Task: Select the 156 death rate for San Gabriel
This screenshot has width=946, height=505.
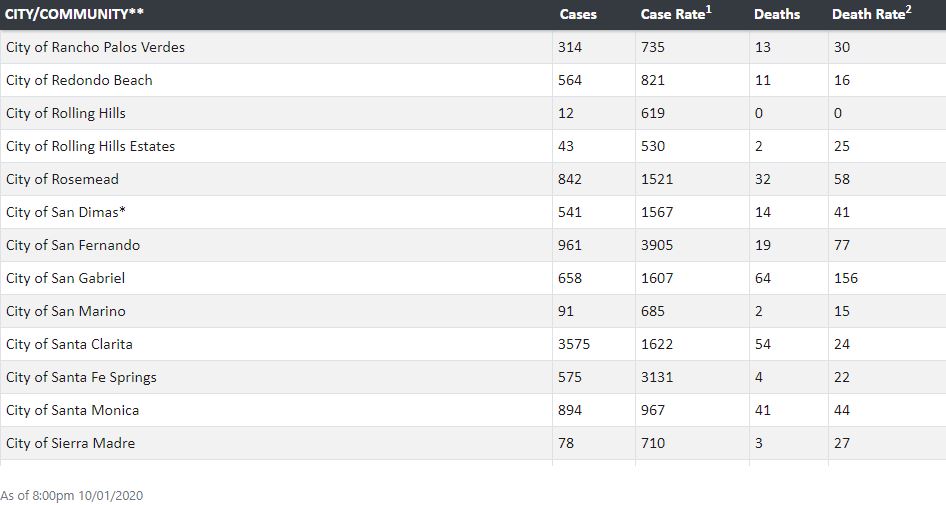Action: tap(845, 278)
